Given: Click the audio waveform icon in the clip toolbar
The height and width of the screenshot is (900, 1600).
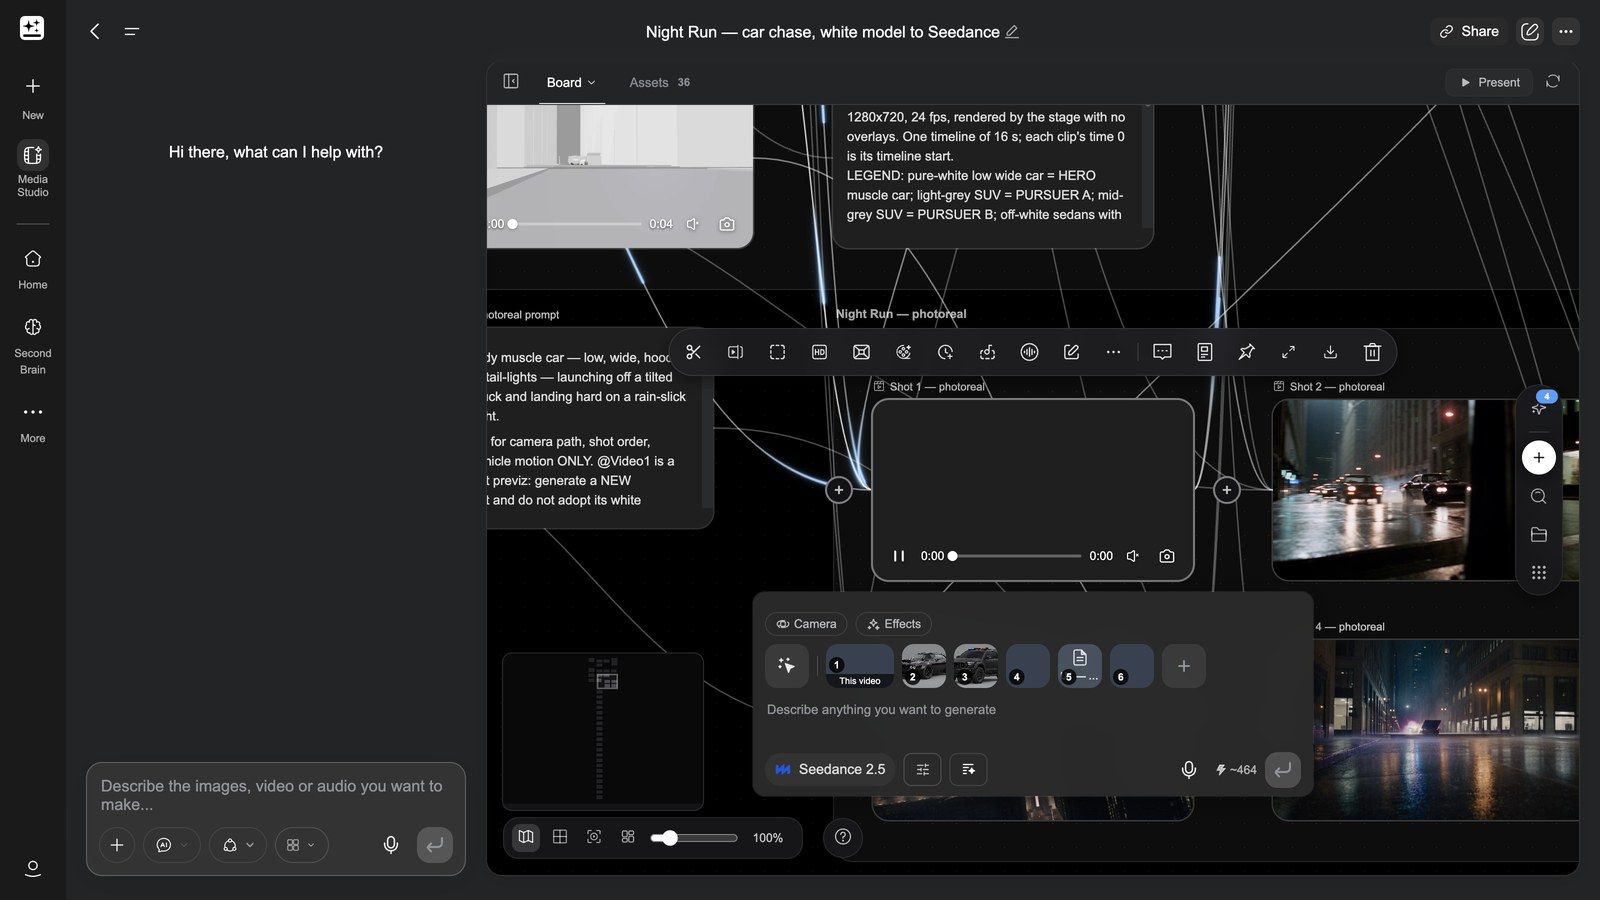Looking at the screenshot, I should click(1029, 352).
